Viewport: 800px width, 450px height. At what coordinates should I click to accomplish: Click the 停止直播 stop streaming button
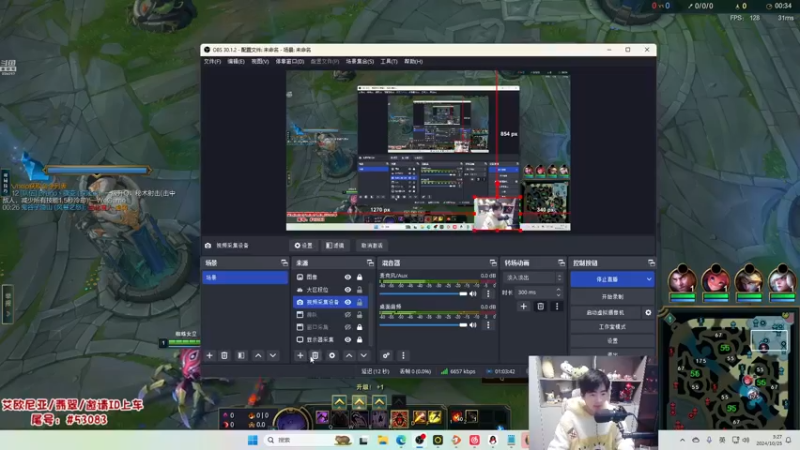[608, 279]
